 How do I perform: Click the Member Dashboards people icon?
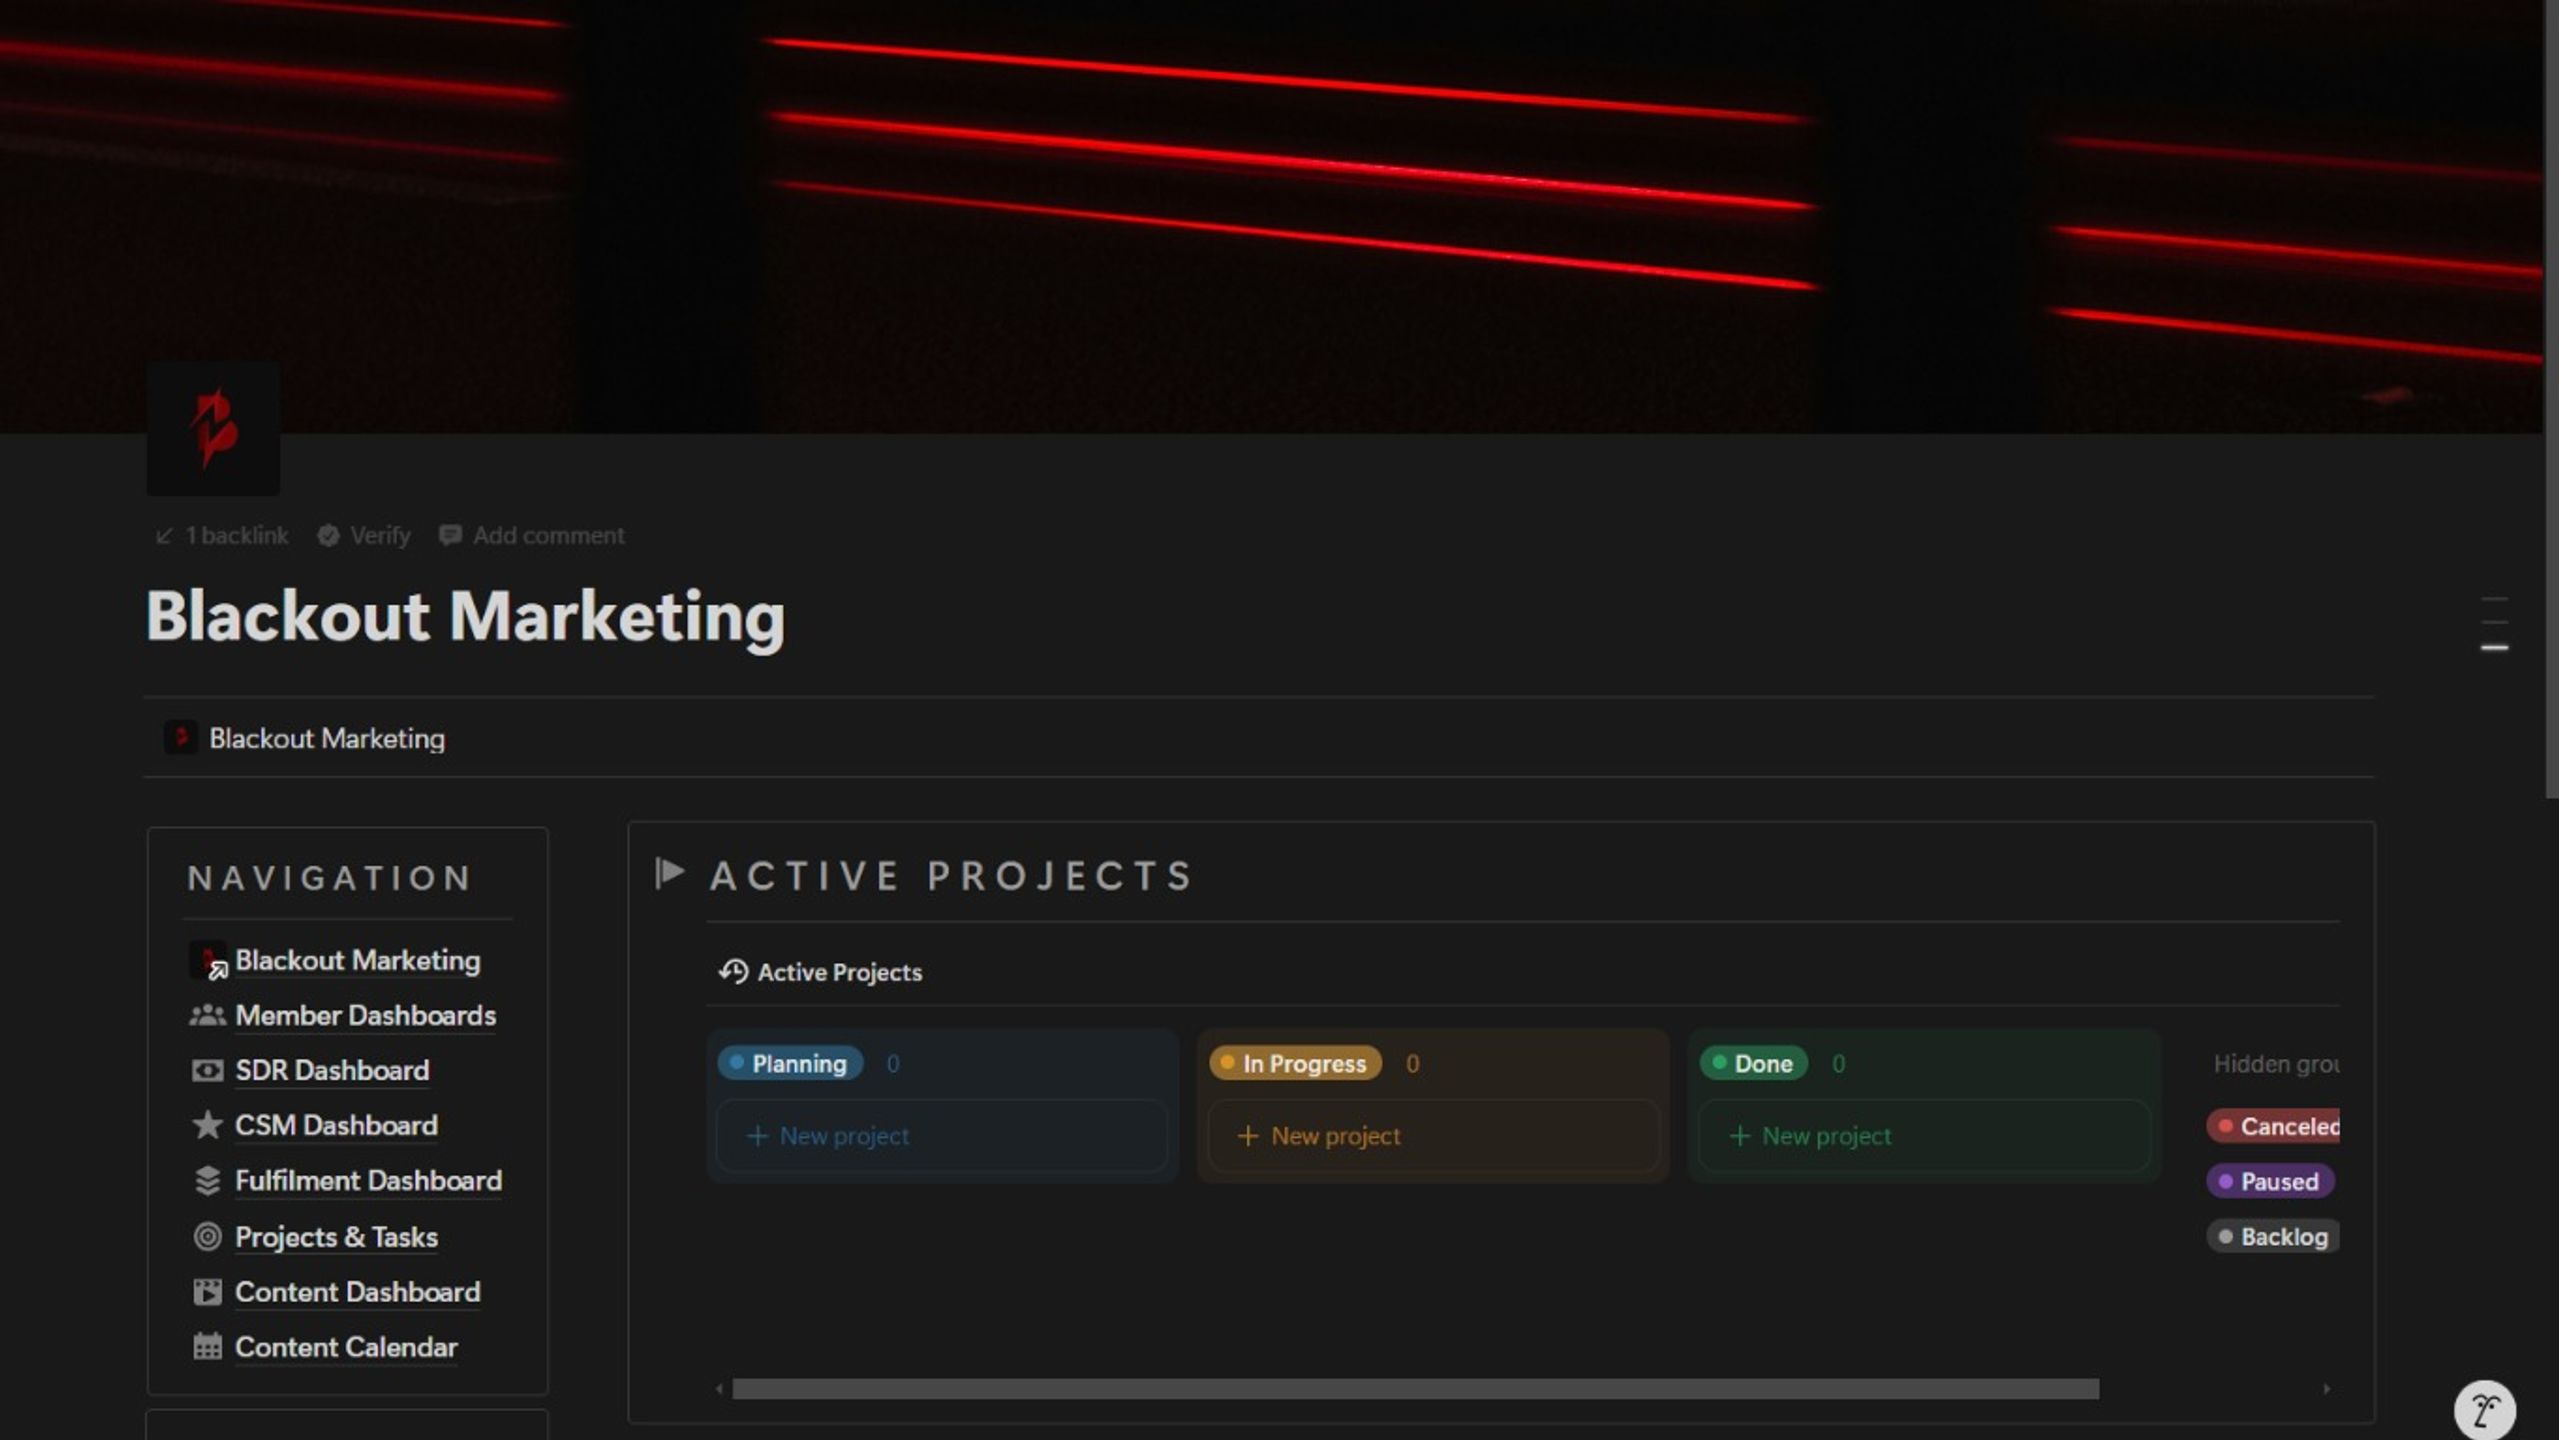click(x=207, y=1015)
